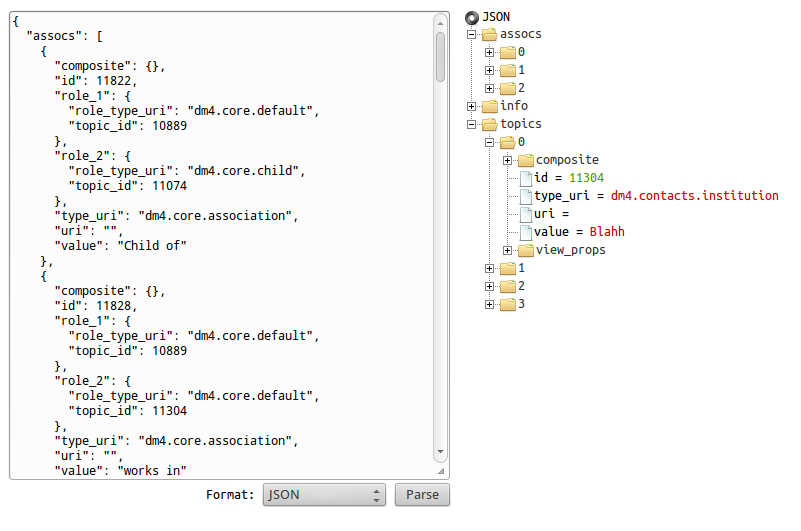The image size is (801, 531).
Task: Collapse the topics tree node
Action: pyautogui.click(x=472, y=124)
